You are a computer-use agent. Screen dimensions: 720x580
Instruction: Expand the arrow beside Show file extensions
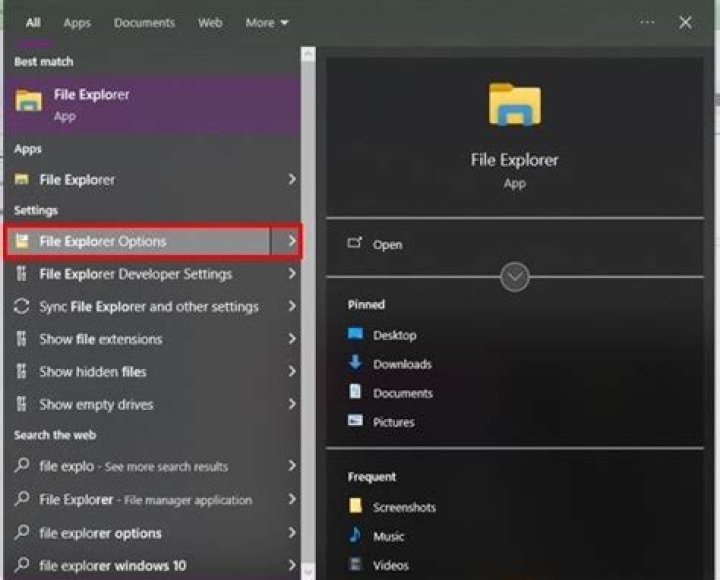point(292,338)
